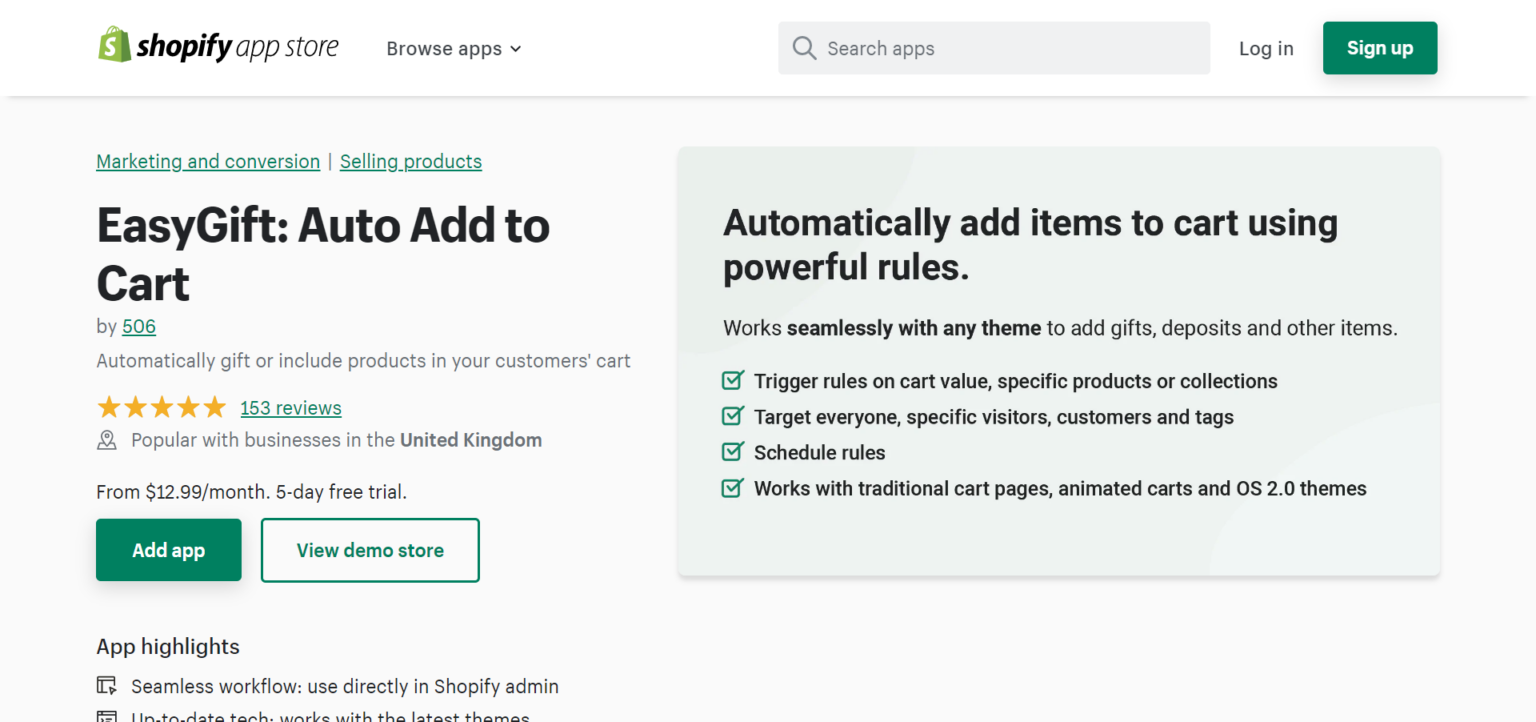This screenshot has width=1536, height=722.
Task: Open the Marketing and conversion category
Action: point(207,161)
